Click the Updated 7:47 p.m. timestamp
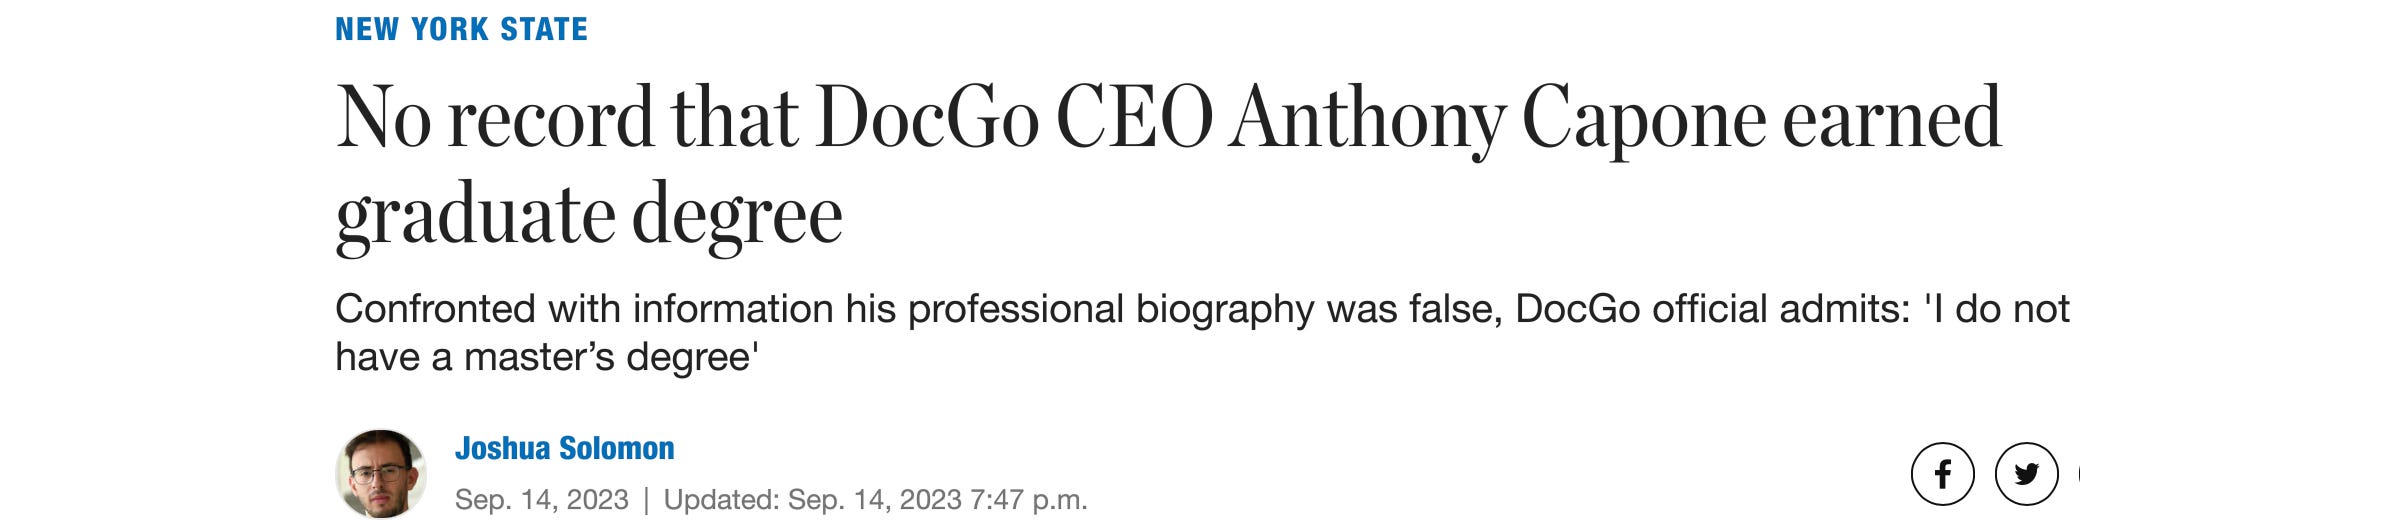2400x522 pixels. point(875,499)
